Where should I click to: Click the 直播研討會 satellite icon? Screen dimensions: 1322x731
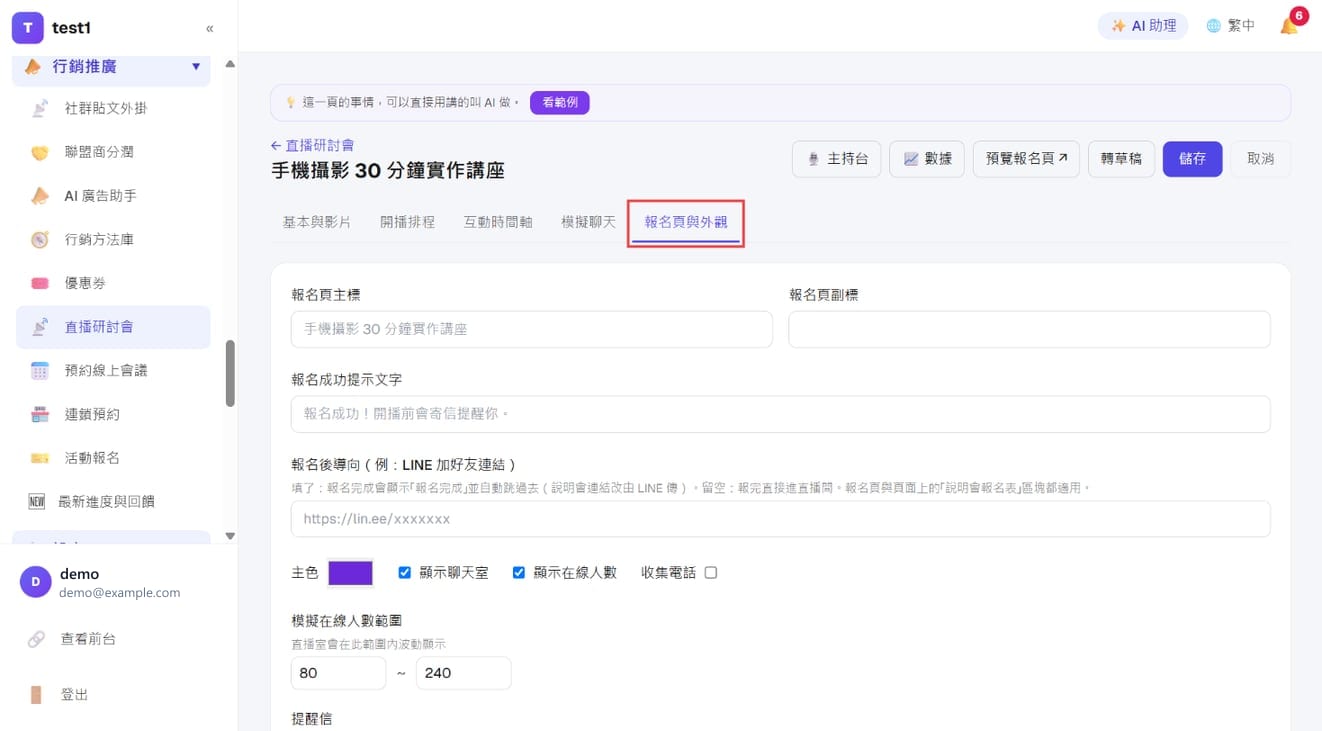tap(40, 327)
